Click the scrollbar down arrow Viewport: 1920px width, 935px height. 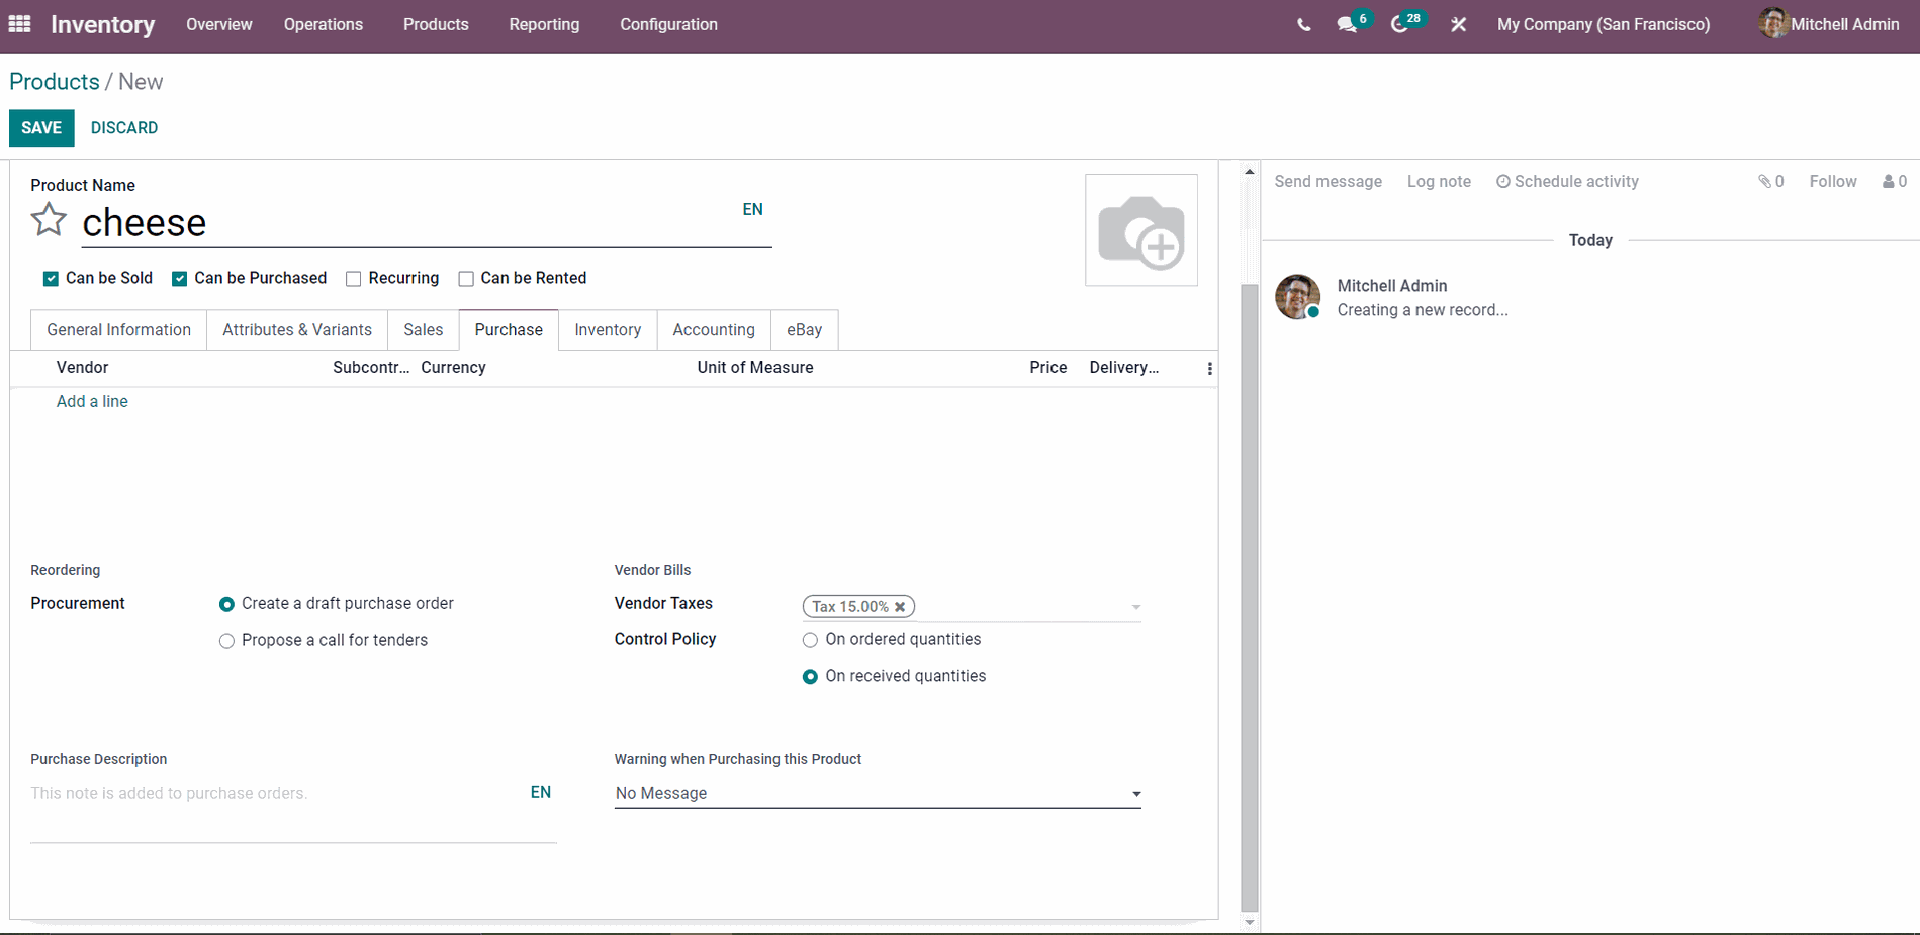coord(1249,923)
